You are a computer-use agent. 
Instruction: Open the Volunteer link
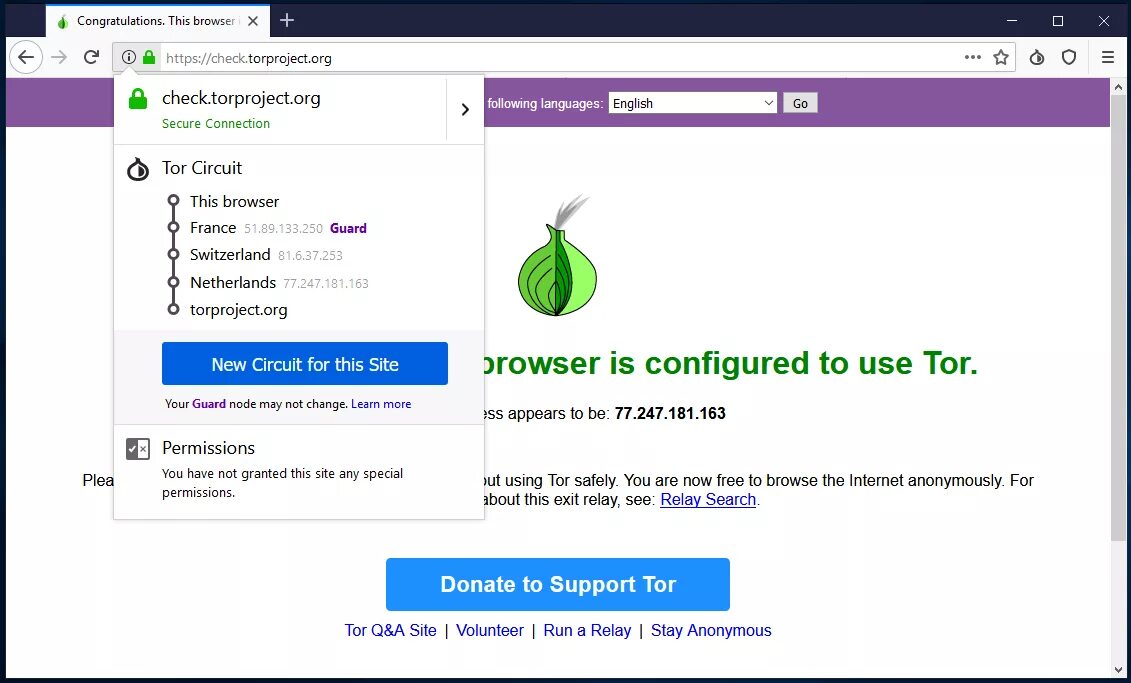coord(490,630)
